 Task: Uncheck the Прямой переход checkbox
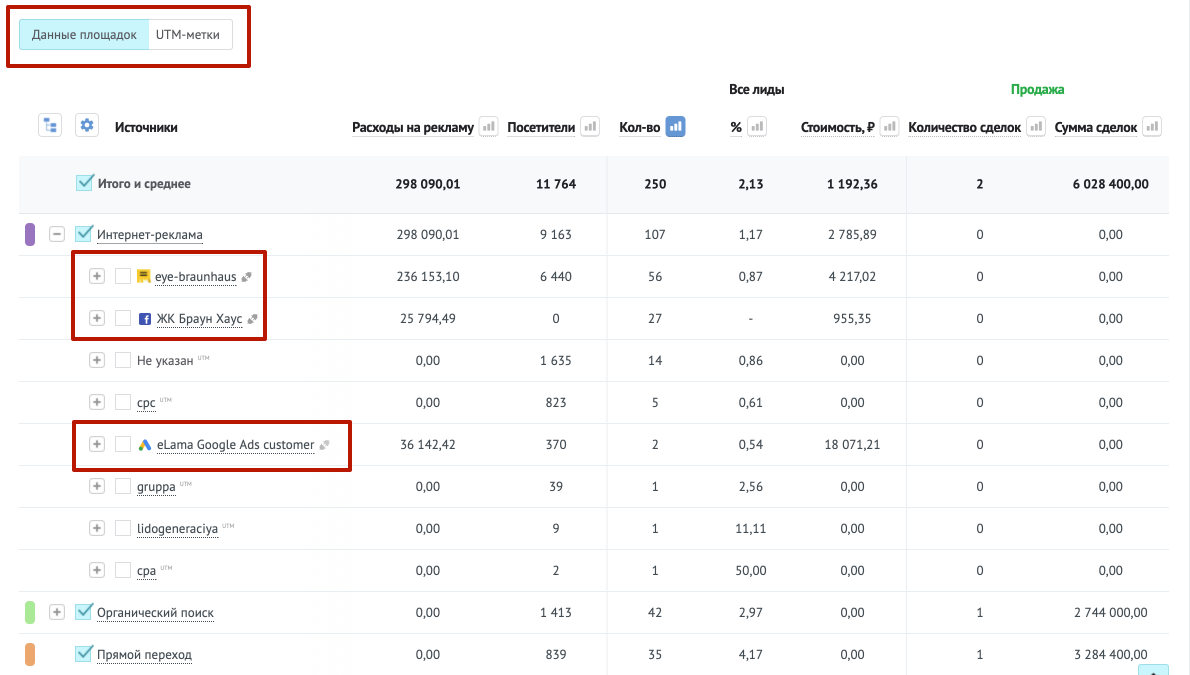[84, 654]
